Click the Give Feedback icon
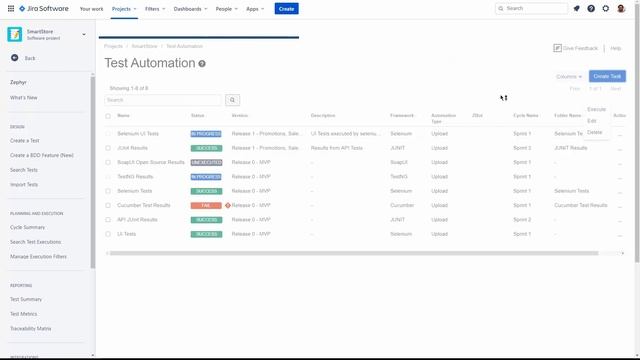The image size is (640, 360). click(x=558, y=48)
